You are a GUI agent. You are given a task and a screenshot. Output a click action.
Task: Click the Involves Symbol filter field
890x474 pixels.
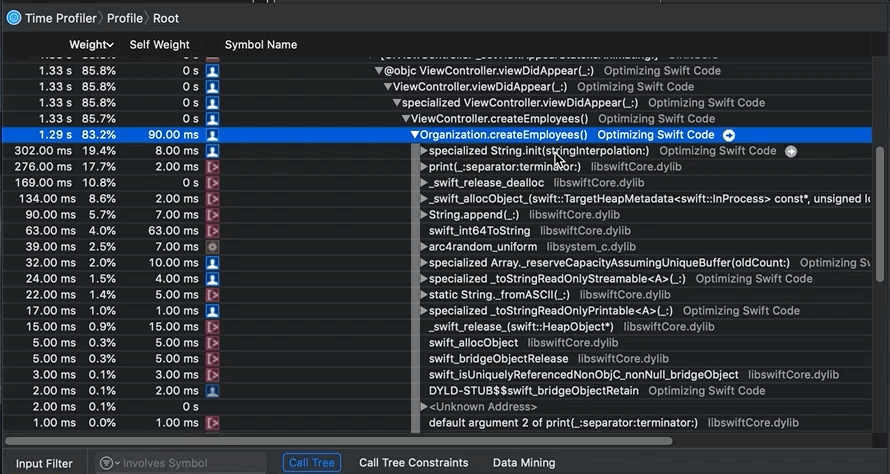point(185,463)
